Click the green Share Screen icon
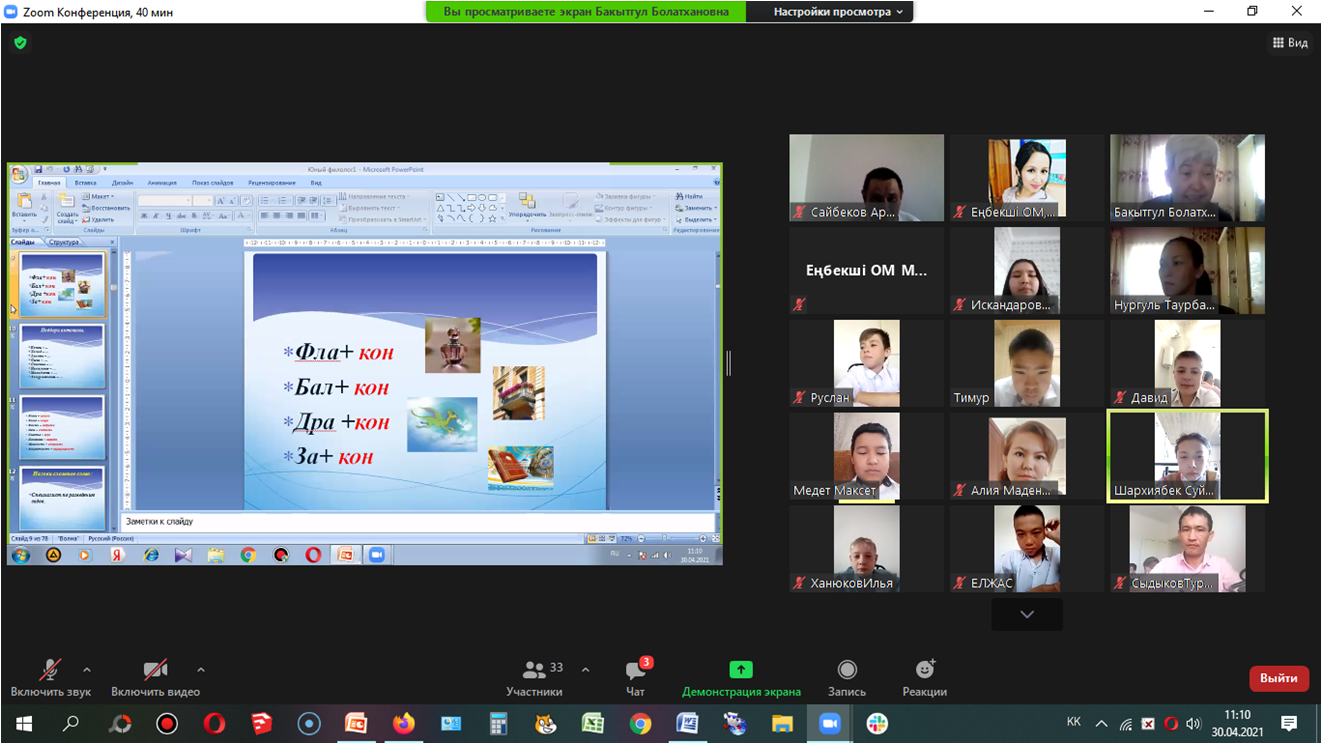 [x=741, y=670]
